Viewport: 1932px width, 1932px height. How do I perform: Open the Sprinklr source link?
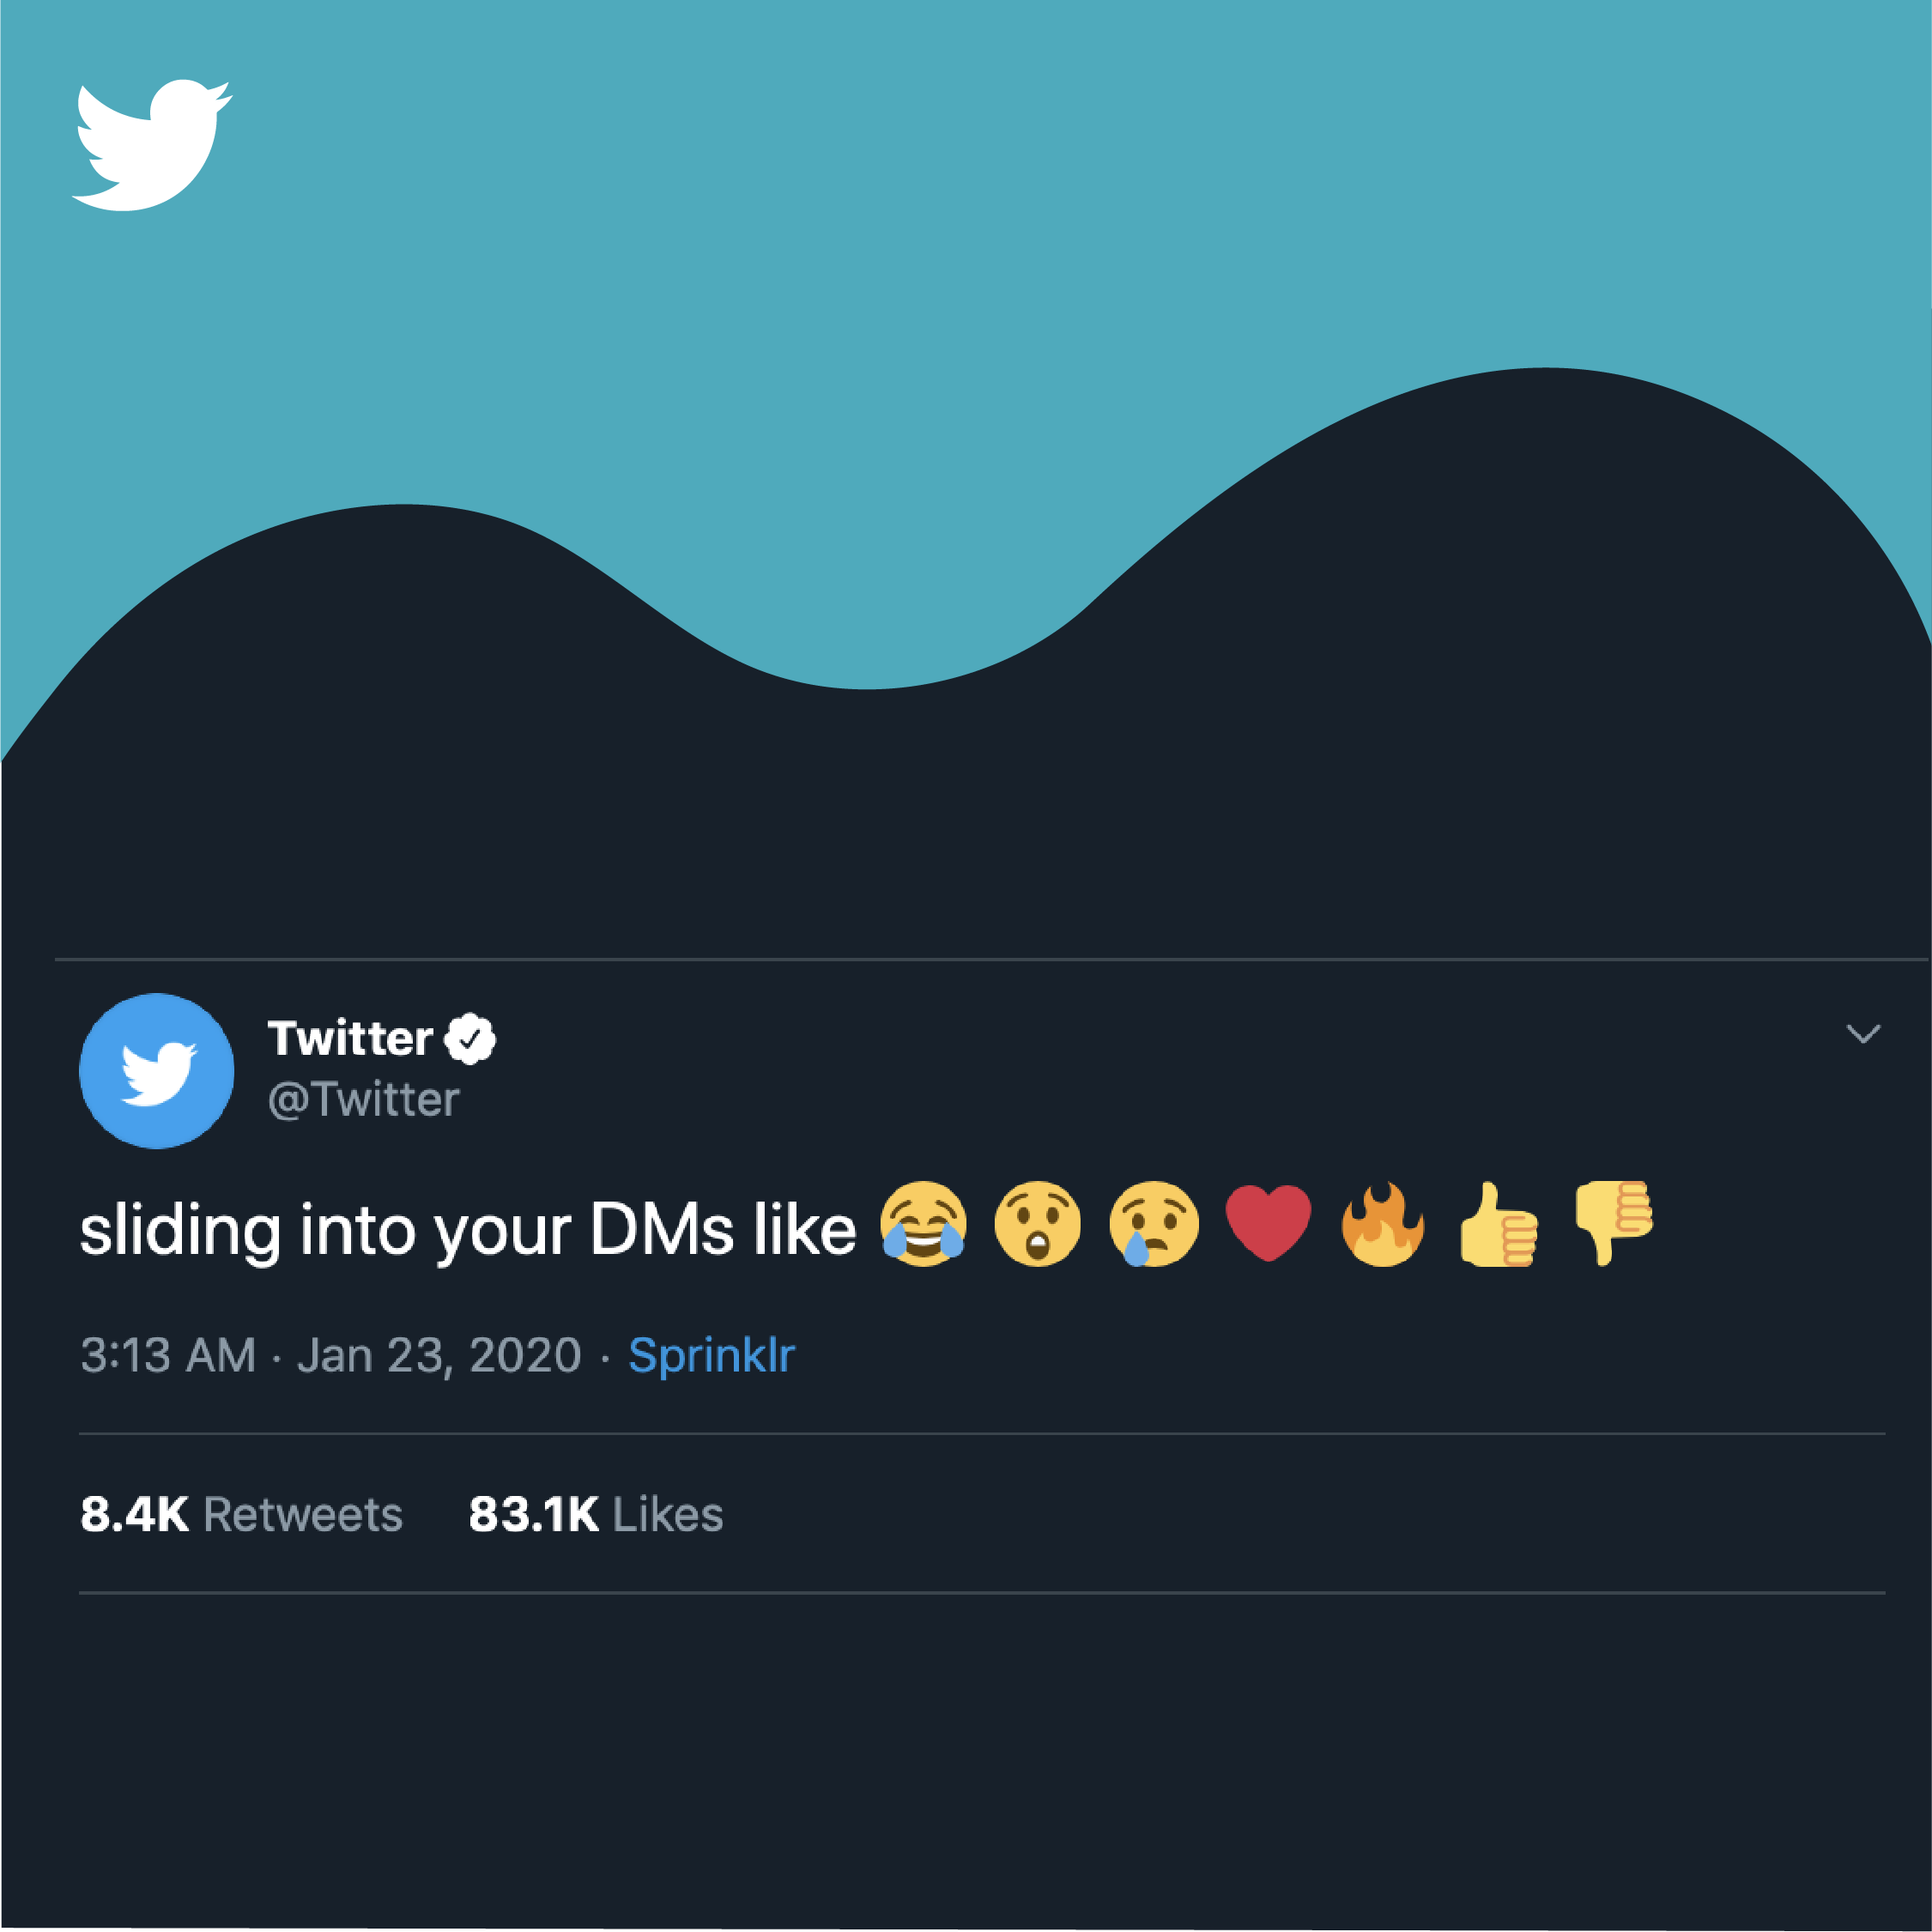(711, 1356)
